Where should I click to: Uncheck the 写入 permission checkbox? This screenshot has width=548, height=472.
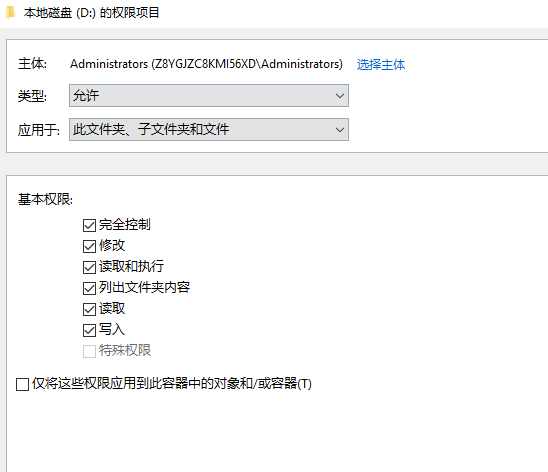click(x=89, y=330)
